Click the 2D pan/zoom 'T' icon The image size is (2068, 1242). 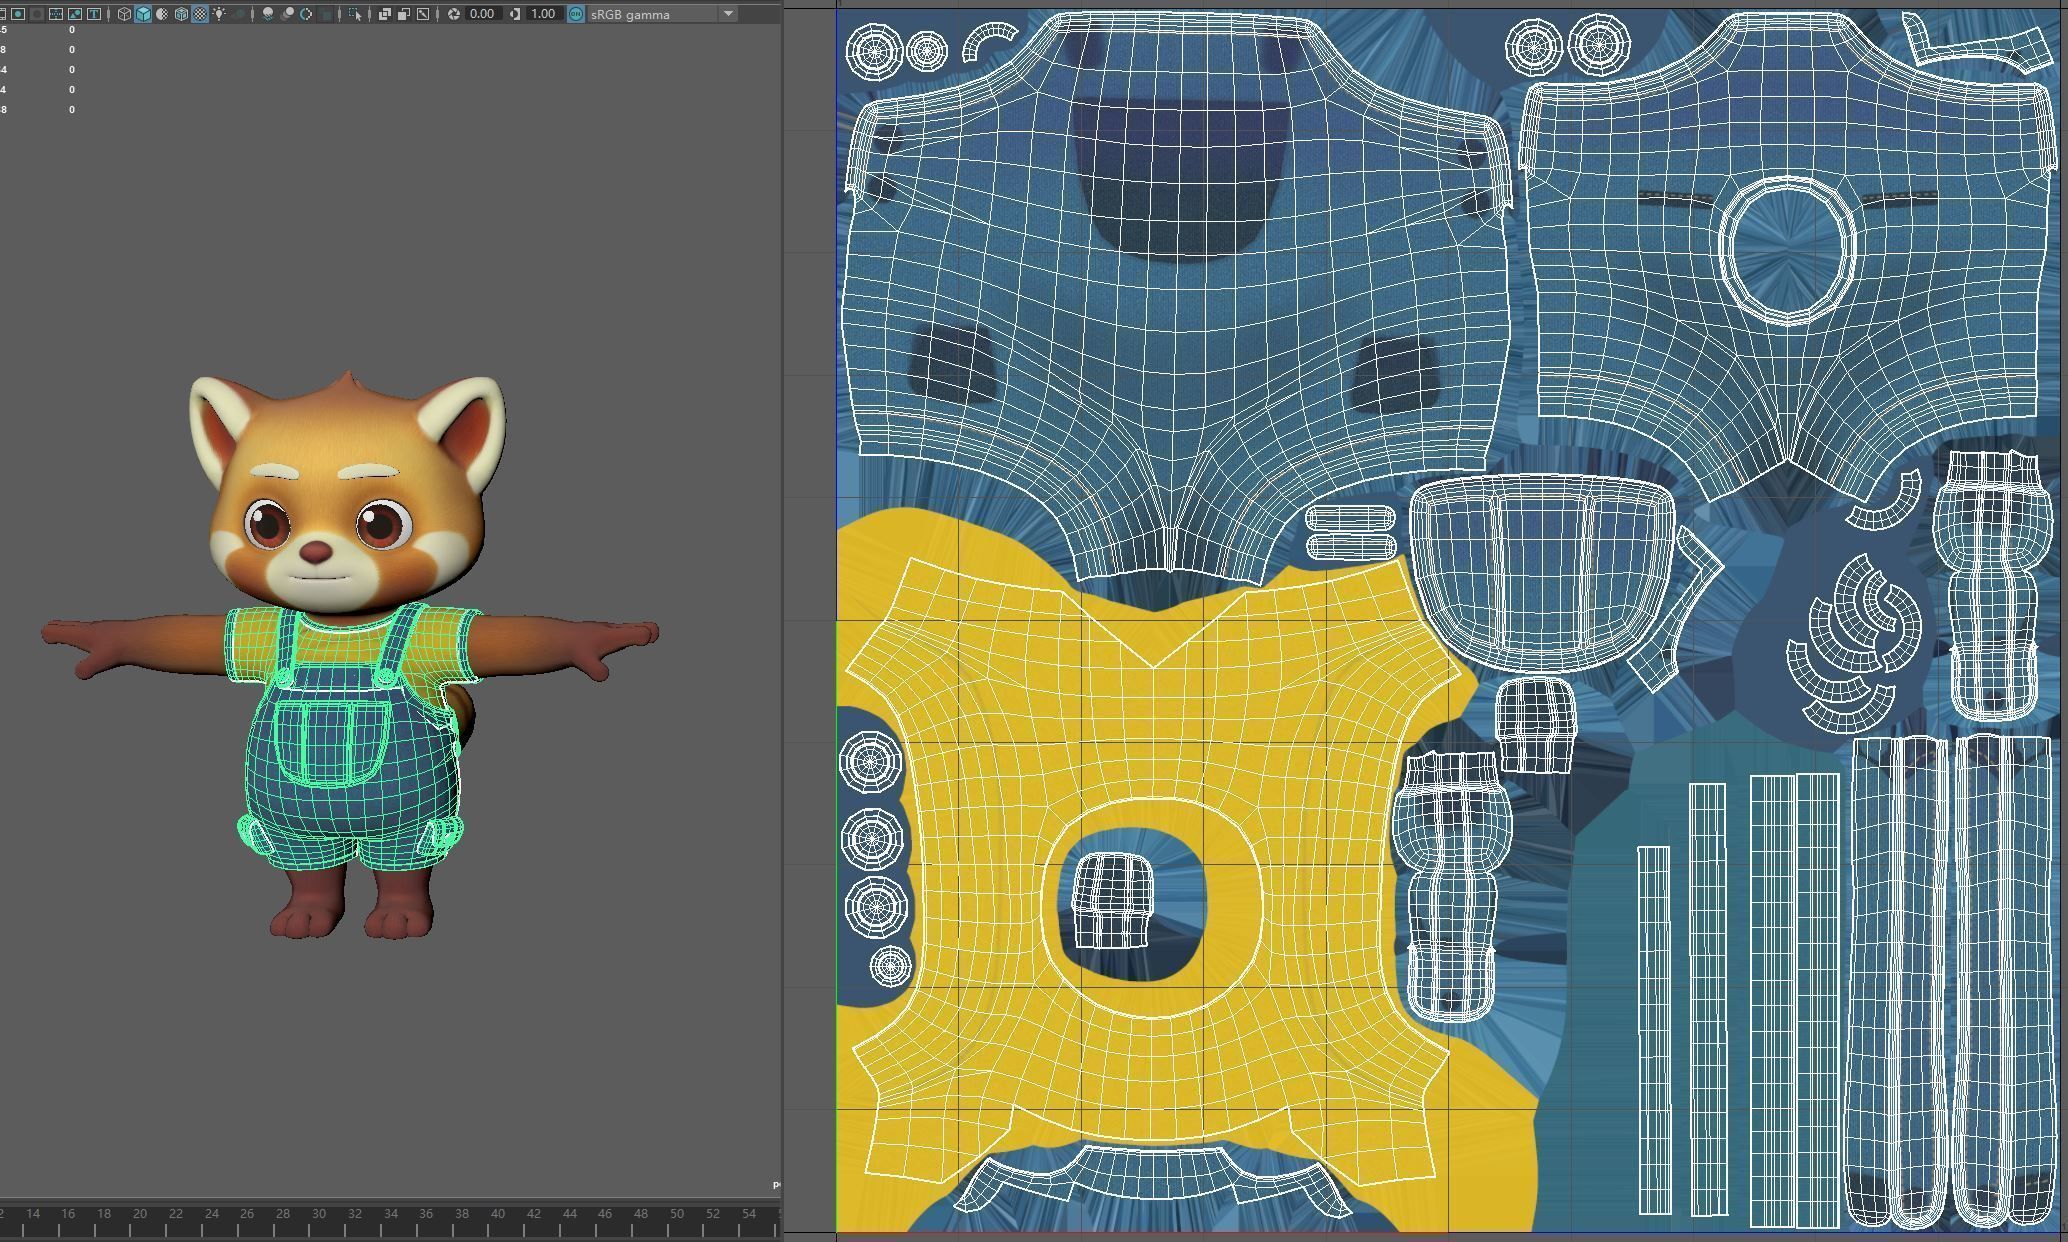pos(94,14)
